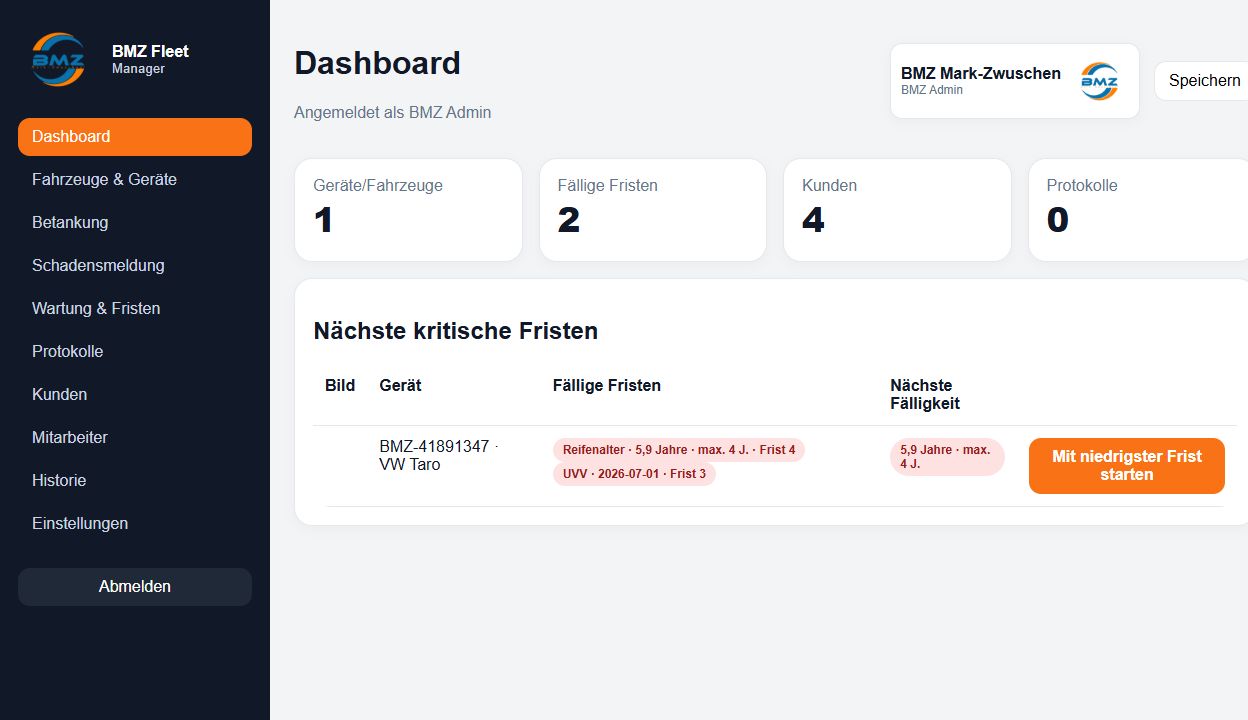Click the Angemeldet als BMZ Admin text
1248x720 pixels.
tap(393, 113)
